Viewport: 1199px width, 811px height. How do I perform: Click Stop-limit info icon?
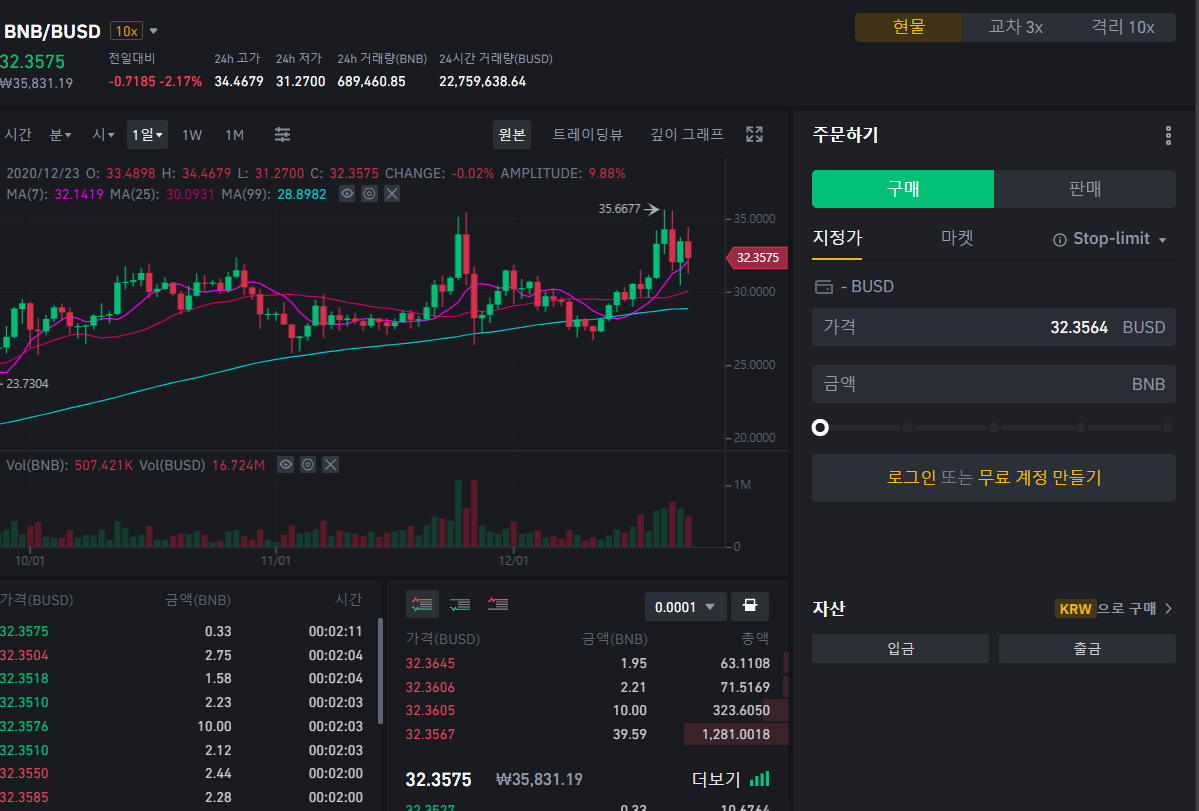[1060, 240]
